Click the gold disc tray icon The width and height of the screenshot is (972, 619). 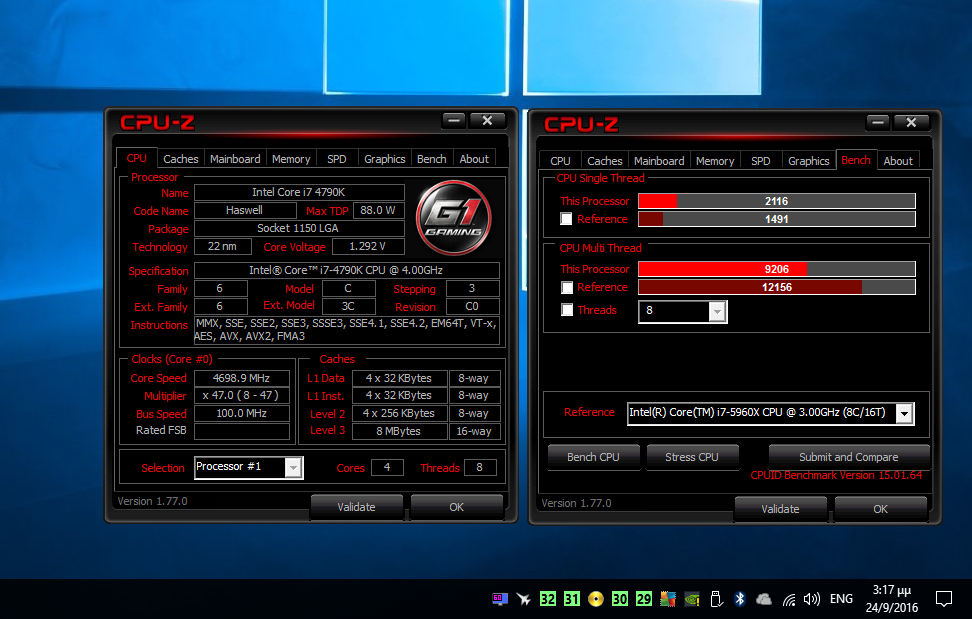[596, 599]
